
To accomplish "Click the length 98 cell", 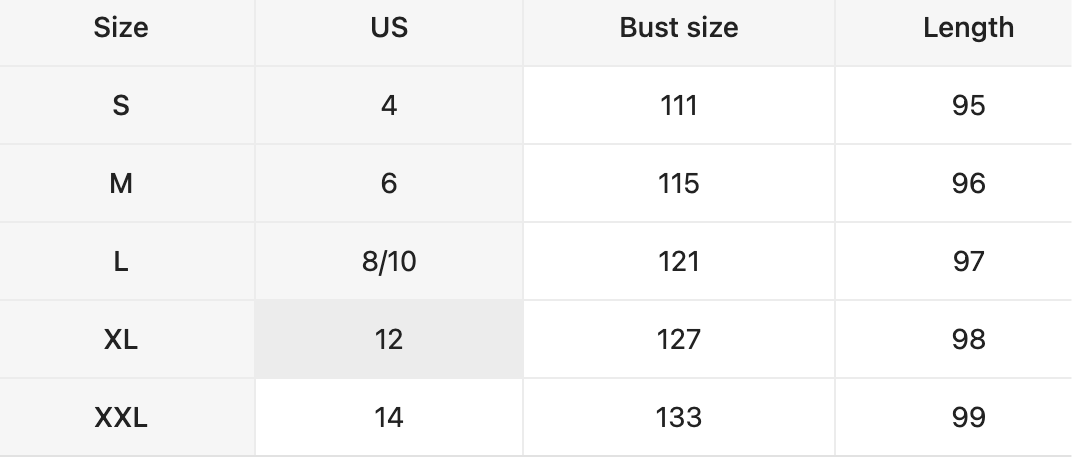I will click(x=968, y=339).
